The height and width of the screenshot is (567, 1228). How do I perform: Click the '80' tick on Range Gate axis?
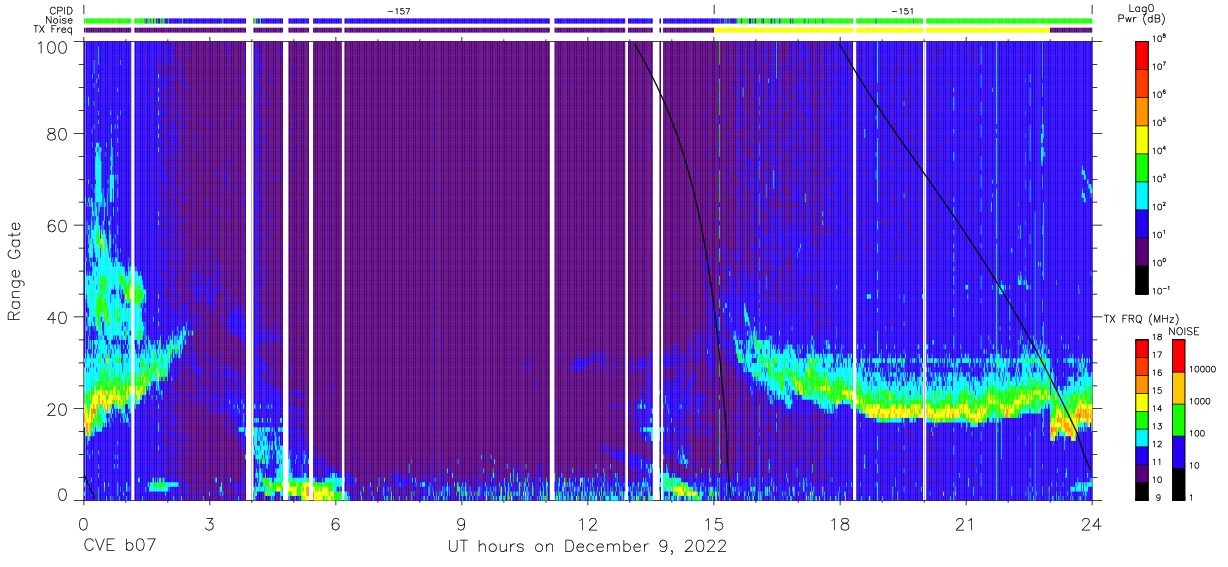coord(58,134)
